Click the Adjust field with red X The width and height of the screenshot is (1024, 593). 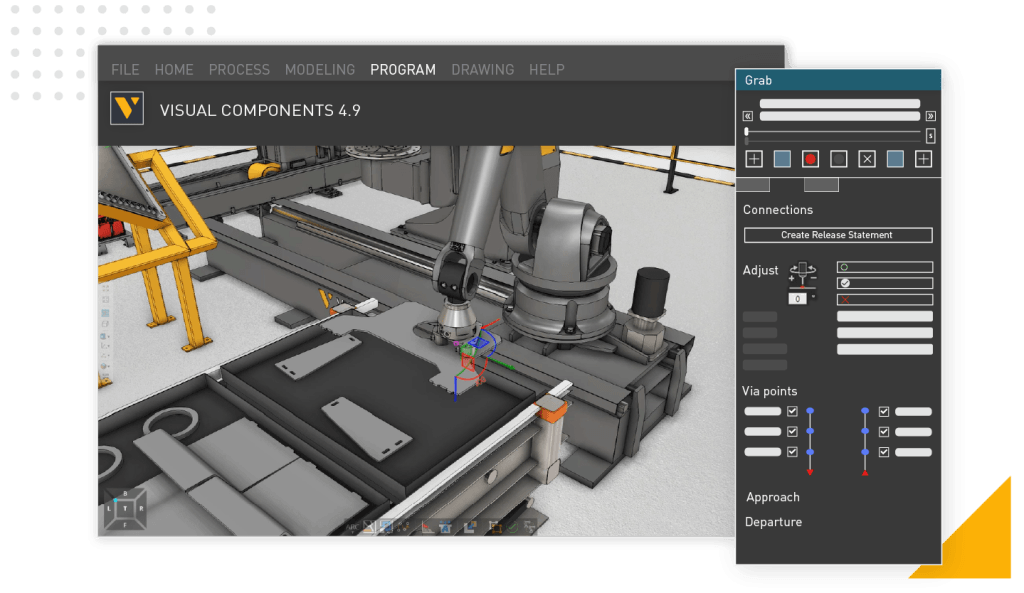(x=885, y=300)
